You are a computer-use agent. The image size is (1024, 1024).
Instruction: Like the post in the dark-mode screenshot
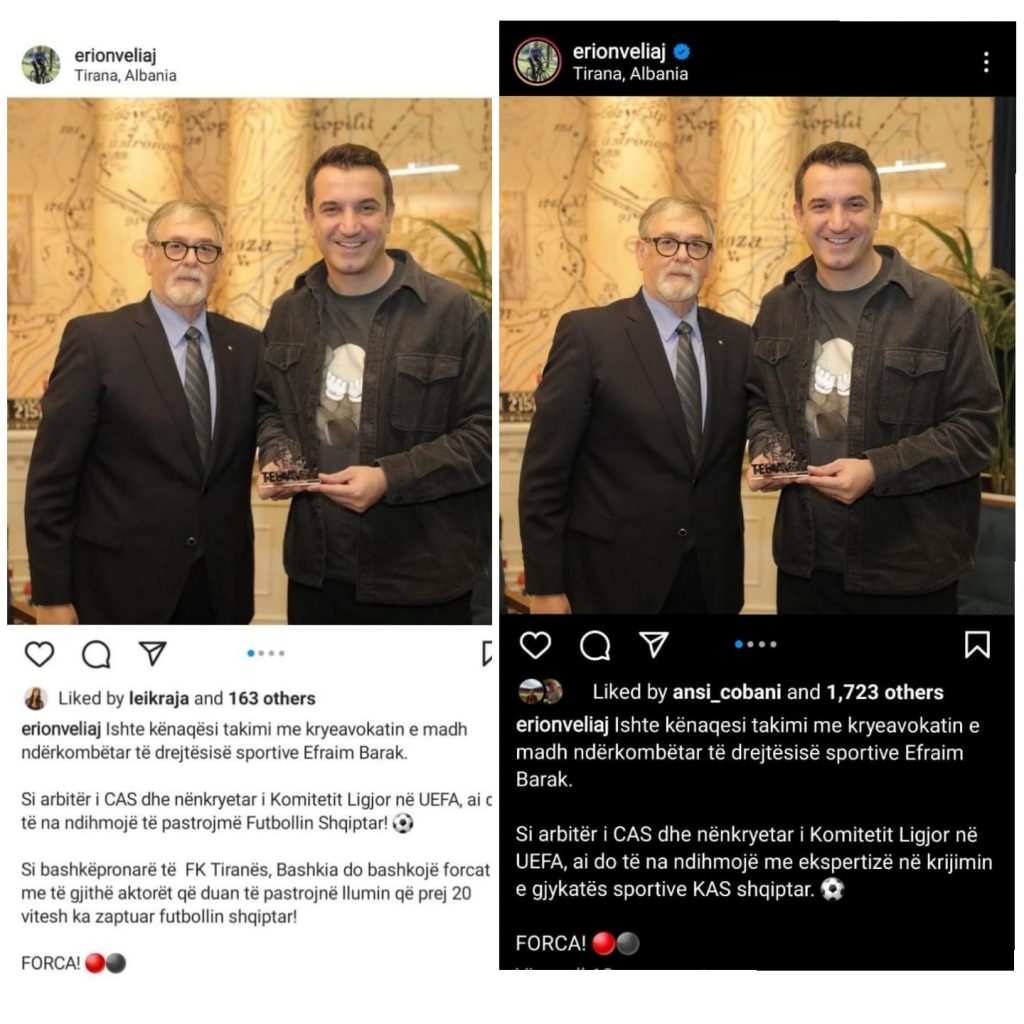coord(536,645)
